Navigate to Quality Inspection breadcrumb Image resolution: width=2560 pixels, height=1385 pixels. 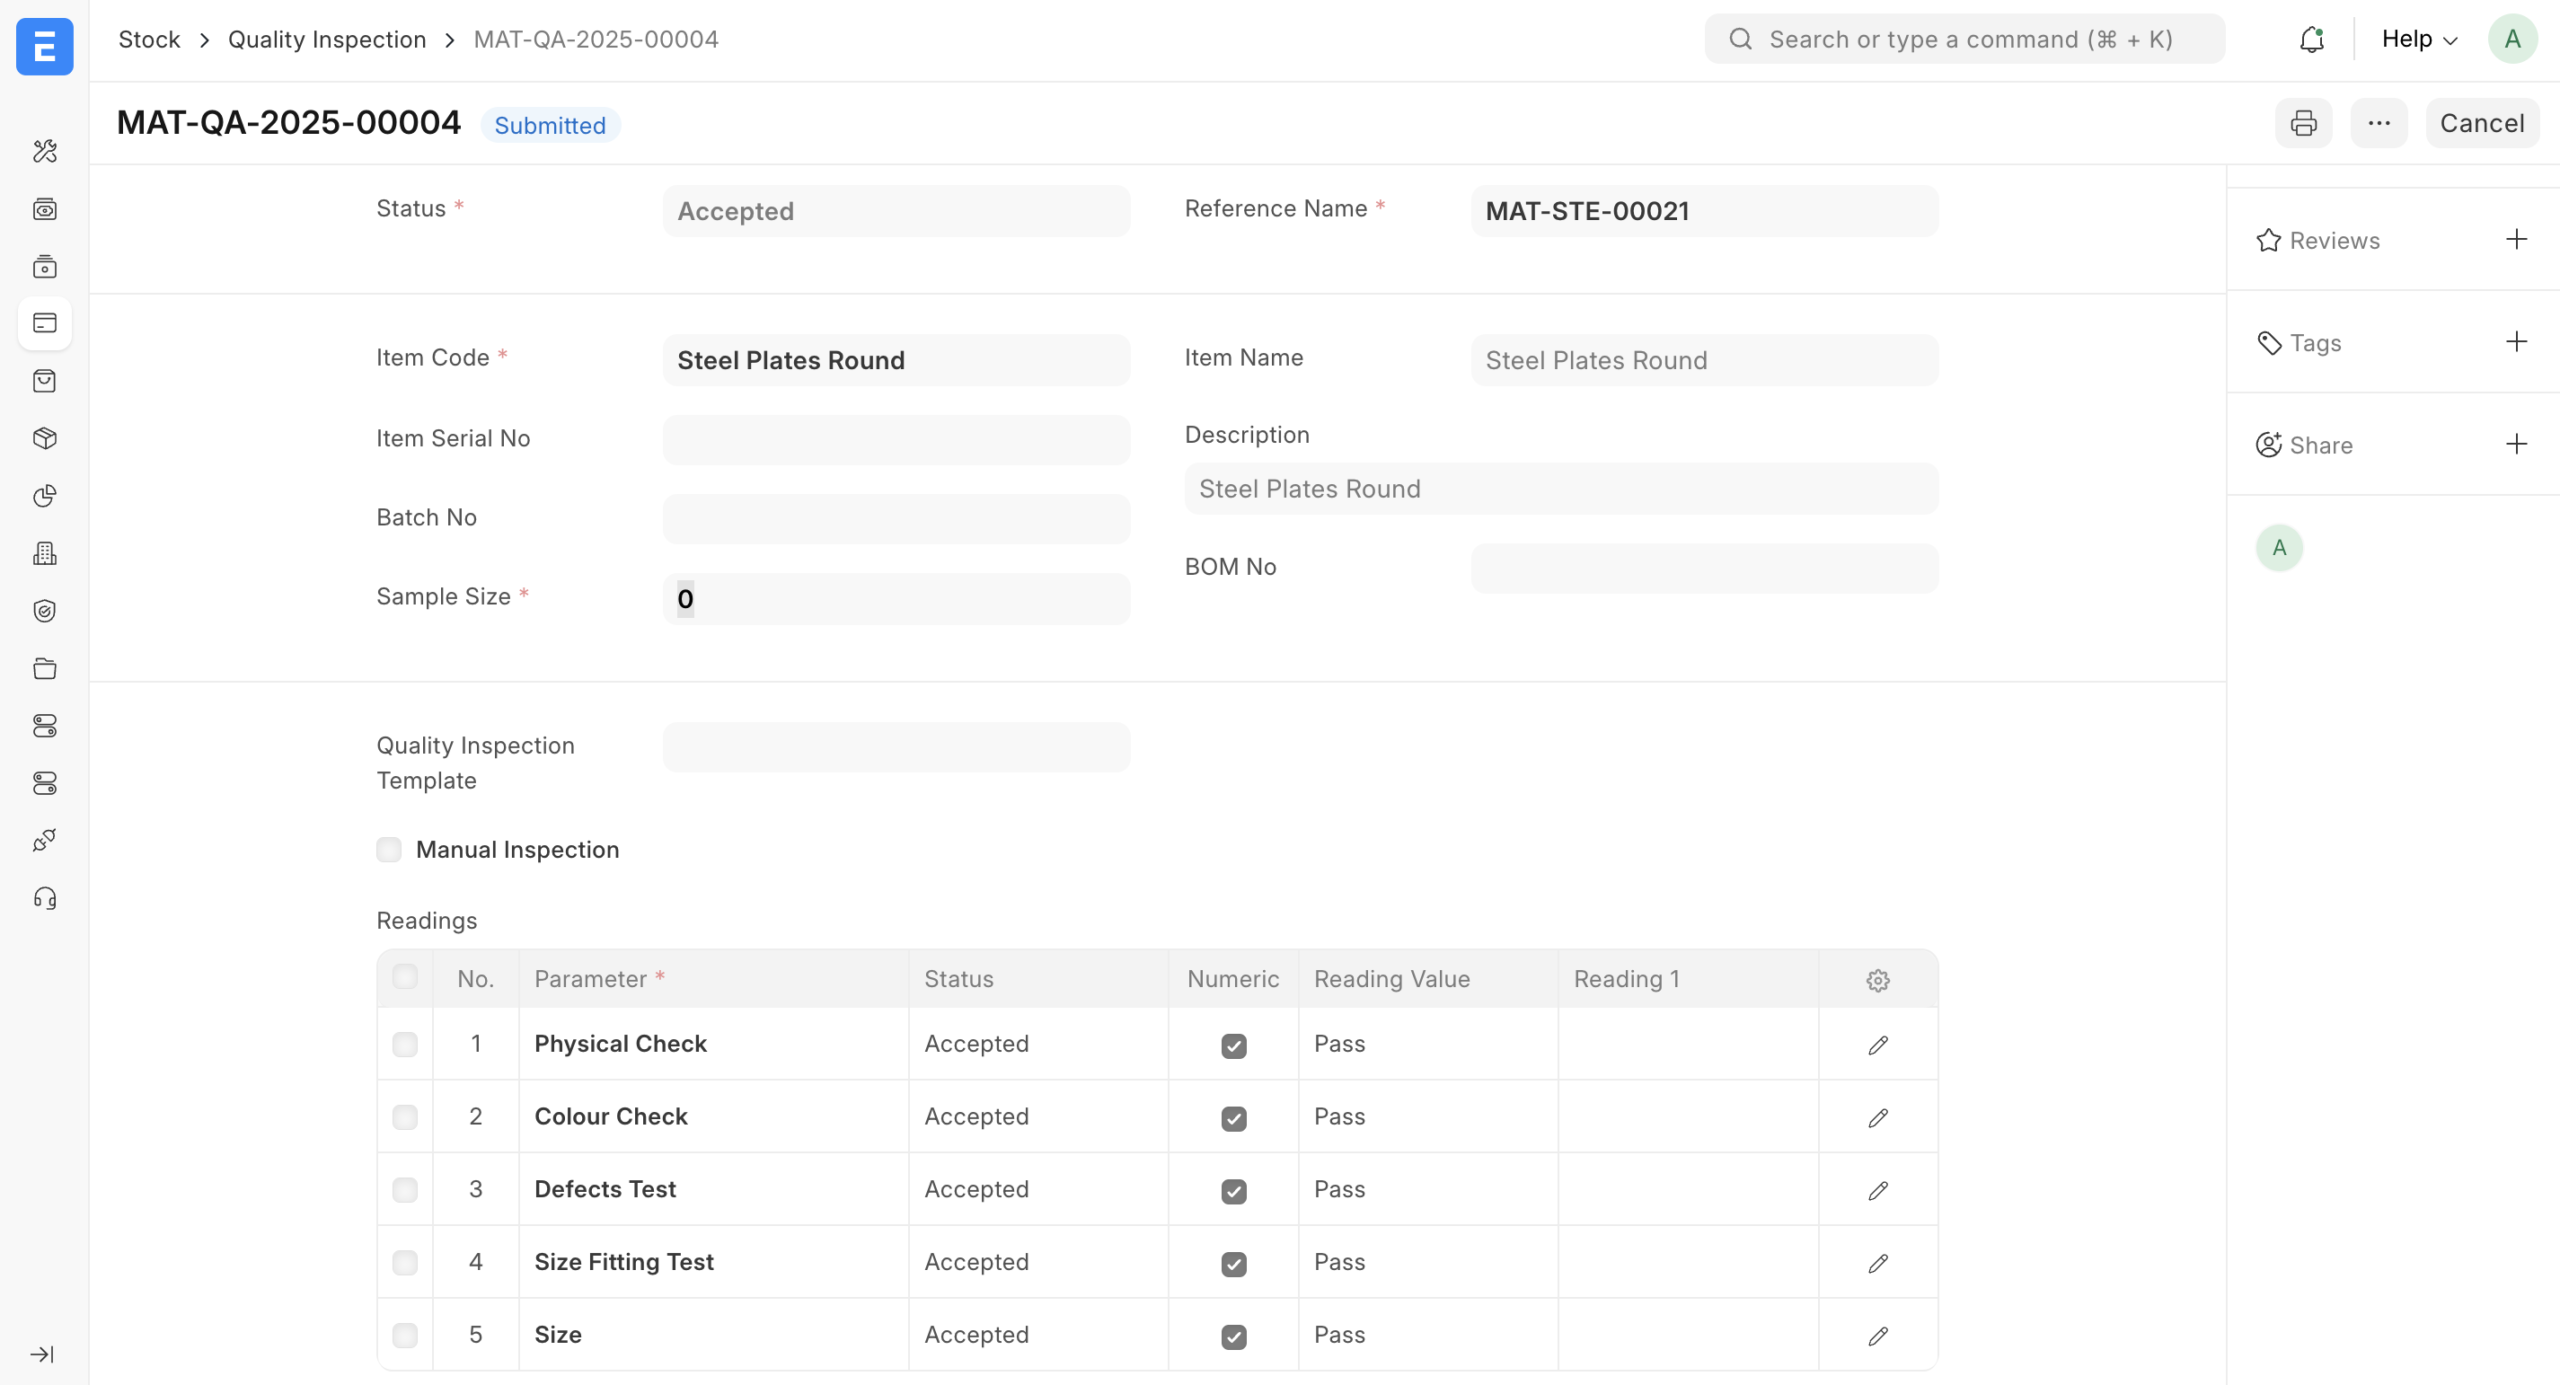(326, 39)
